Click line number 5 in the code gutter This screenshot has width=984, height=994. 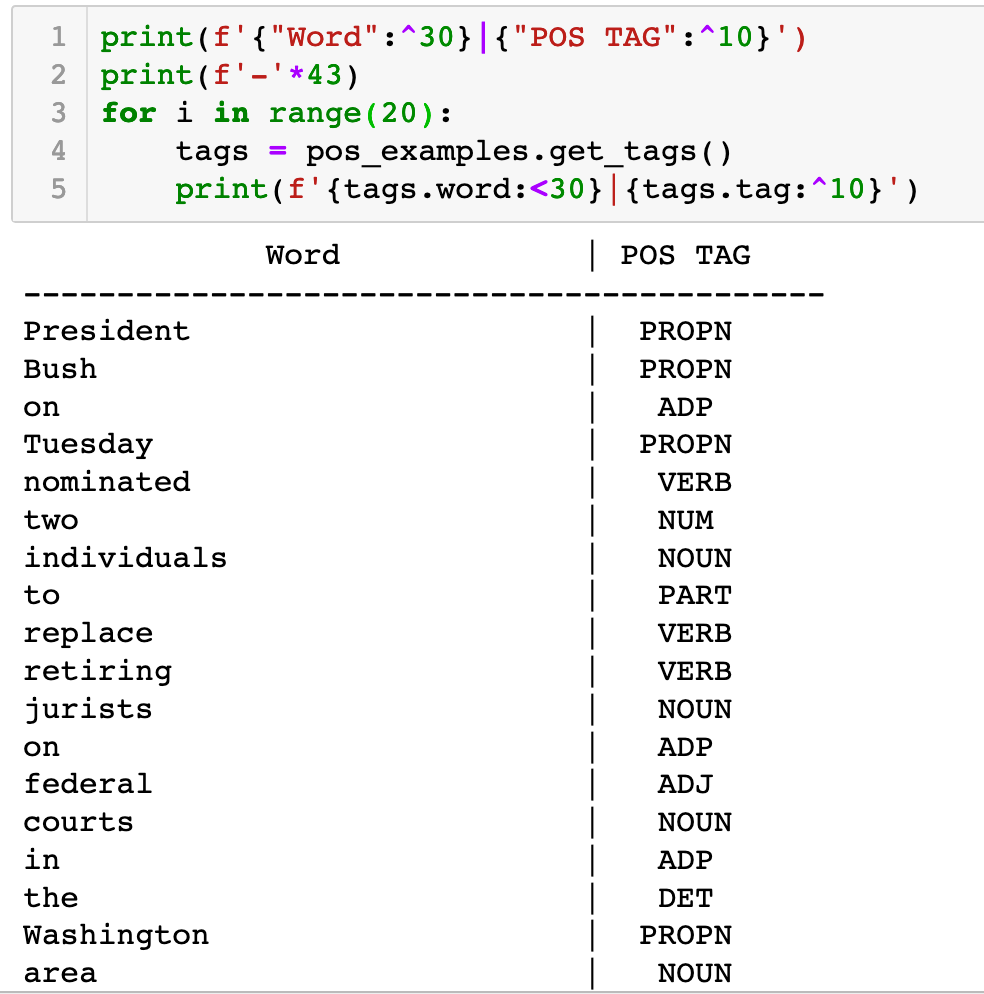pos(58,188)
